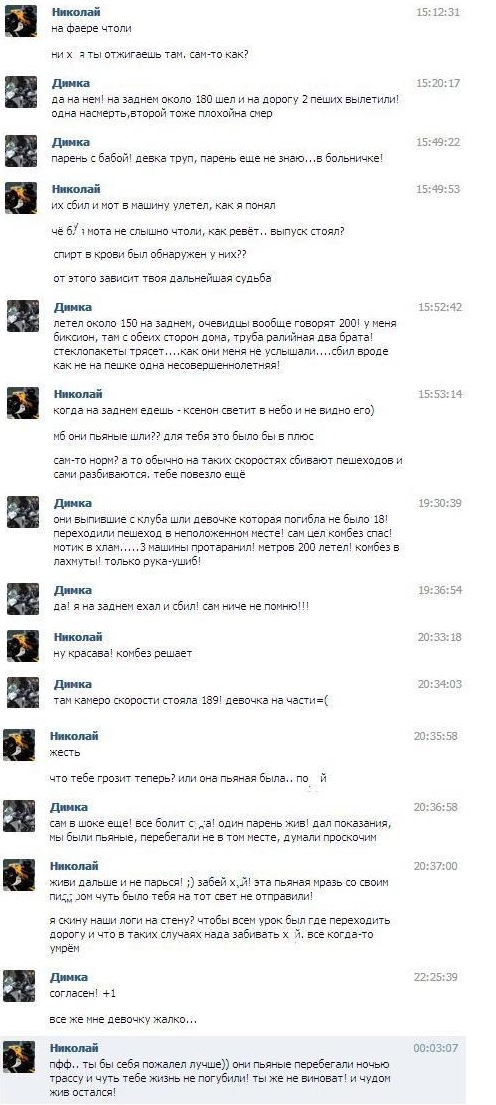
Task: Click the 22:25:39 timestamp
Action: pyautogui.click(x=435, y=977)
